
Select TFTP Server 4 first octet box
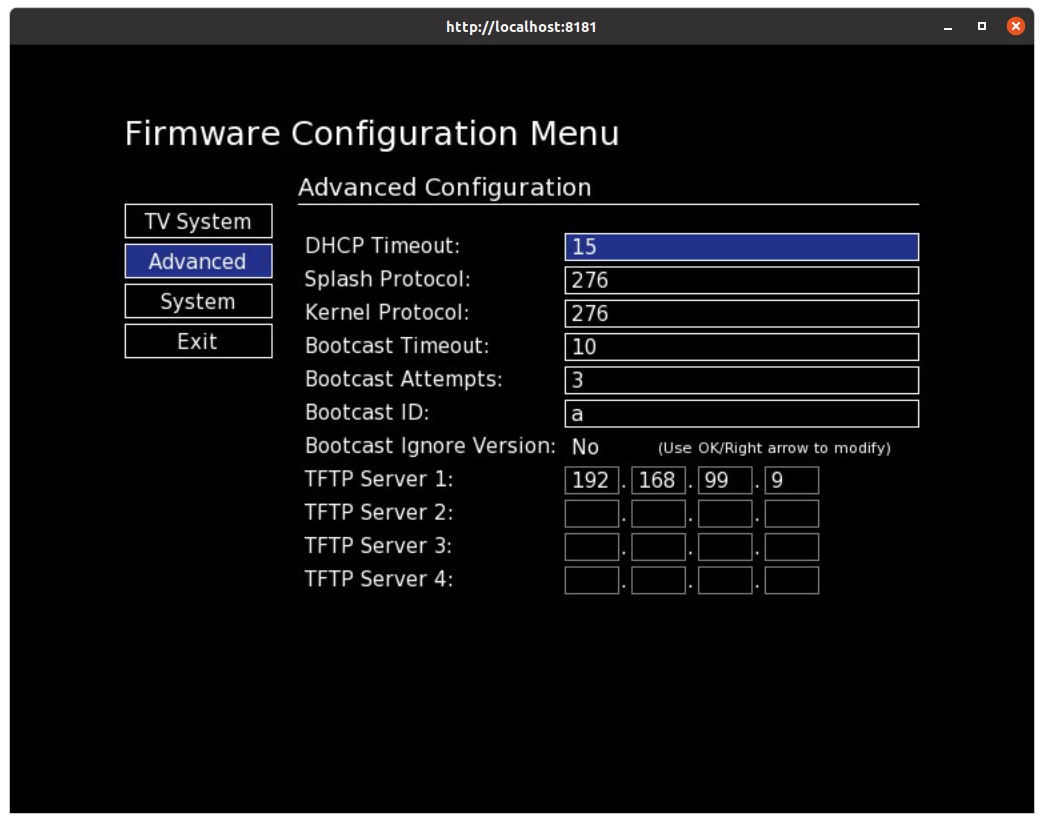pos(592,580)
